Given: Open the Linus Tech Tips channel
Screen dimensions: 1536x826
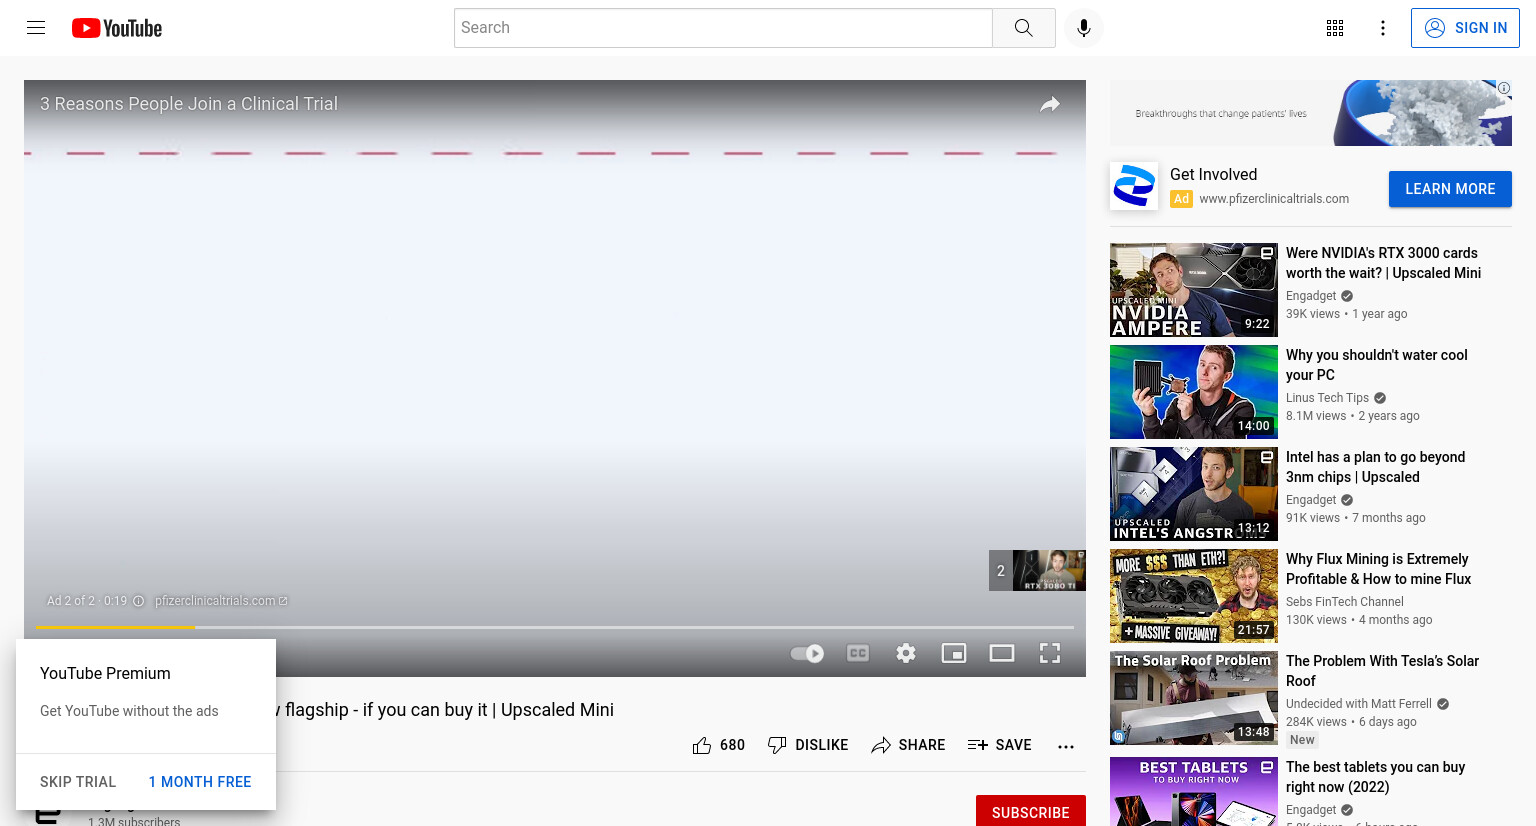Looking at the screenshot, I should pos(1327,398).
